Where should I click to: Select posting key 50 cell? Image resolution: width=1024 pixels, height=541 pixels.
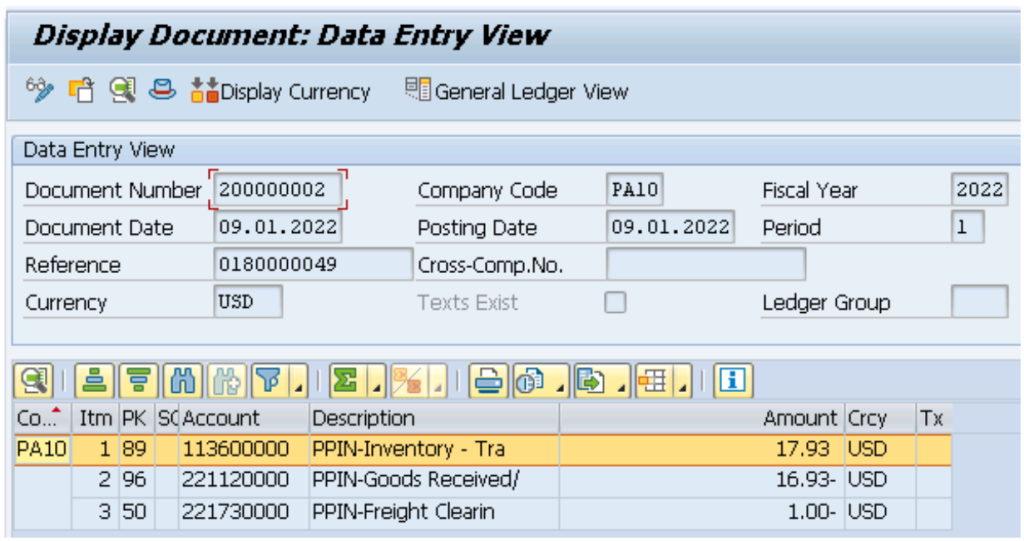pos(136,512)
